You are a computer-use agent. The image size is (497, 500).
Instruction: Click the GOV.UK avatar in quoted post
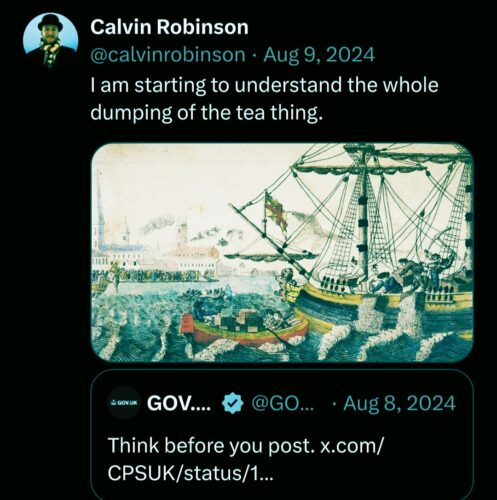[x=123, y=403]
